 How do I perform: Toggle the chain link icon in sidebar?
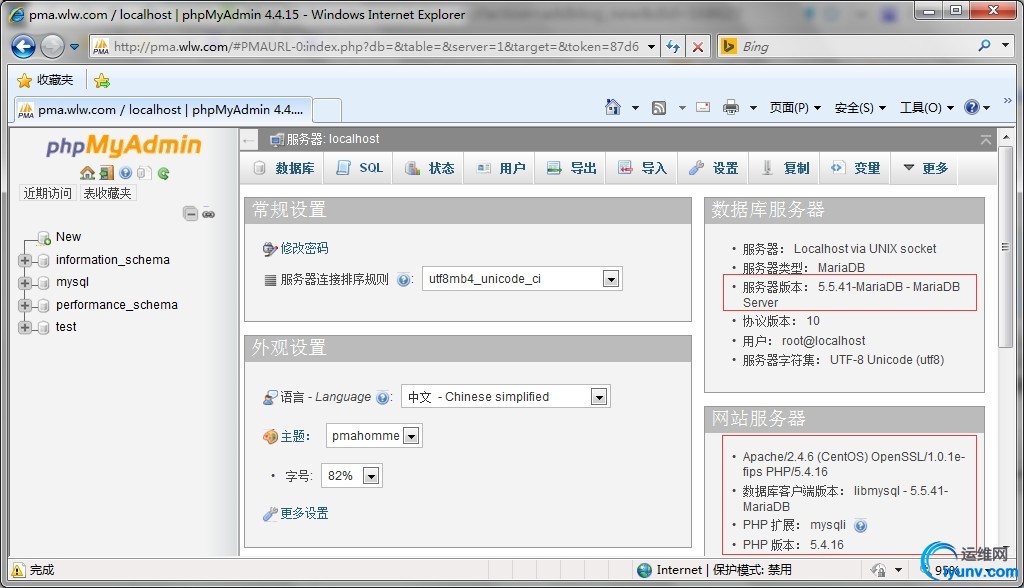point(208,214)
